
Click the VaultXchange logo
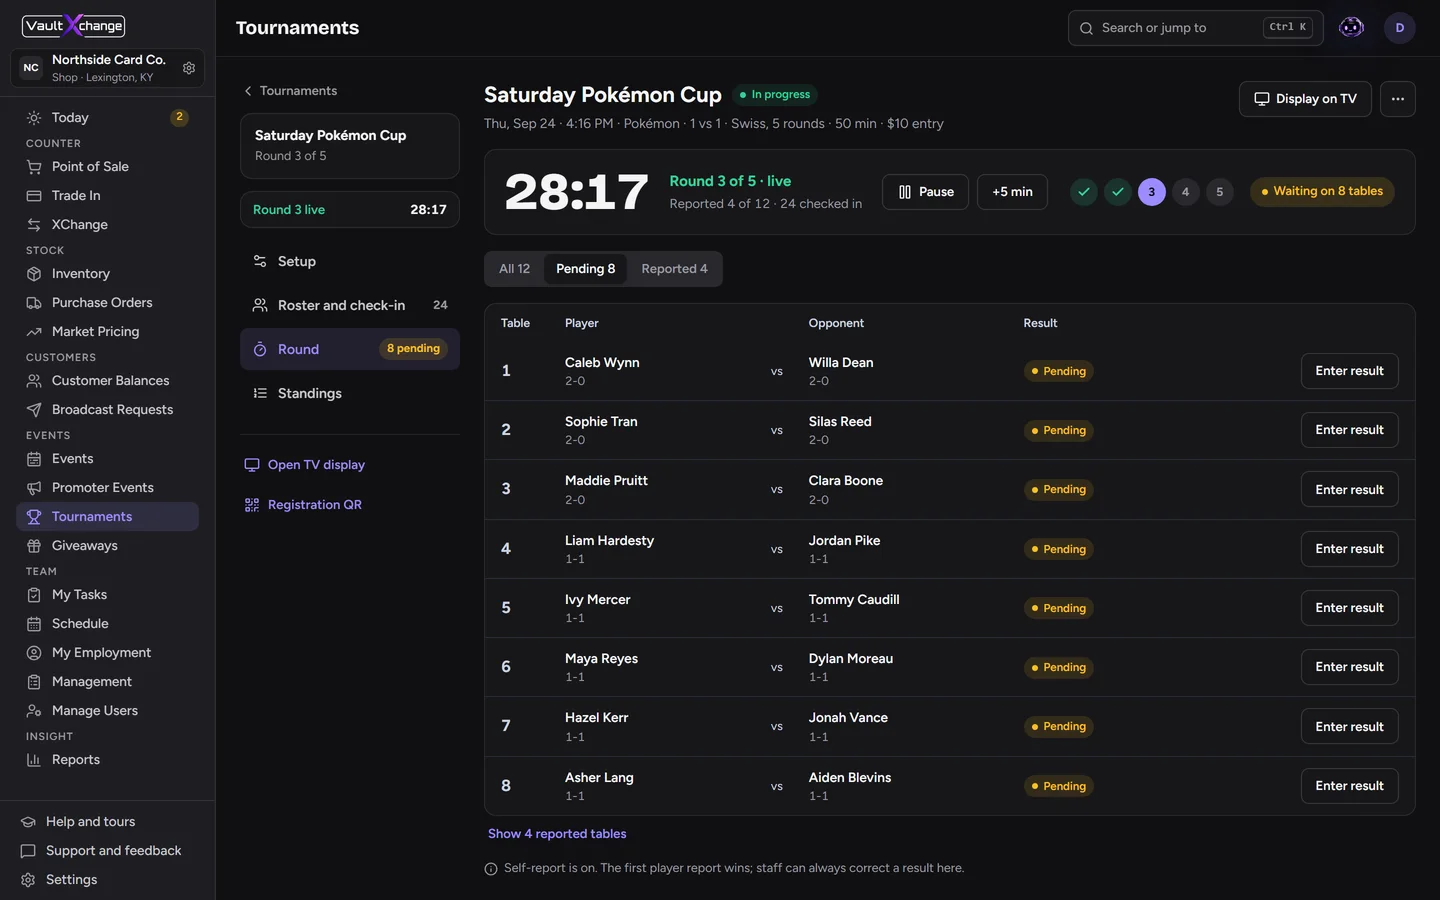[x=74, y=25]
